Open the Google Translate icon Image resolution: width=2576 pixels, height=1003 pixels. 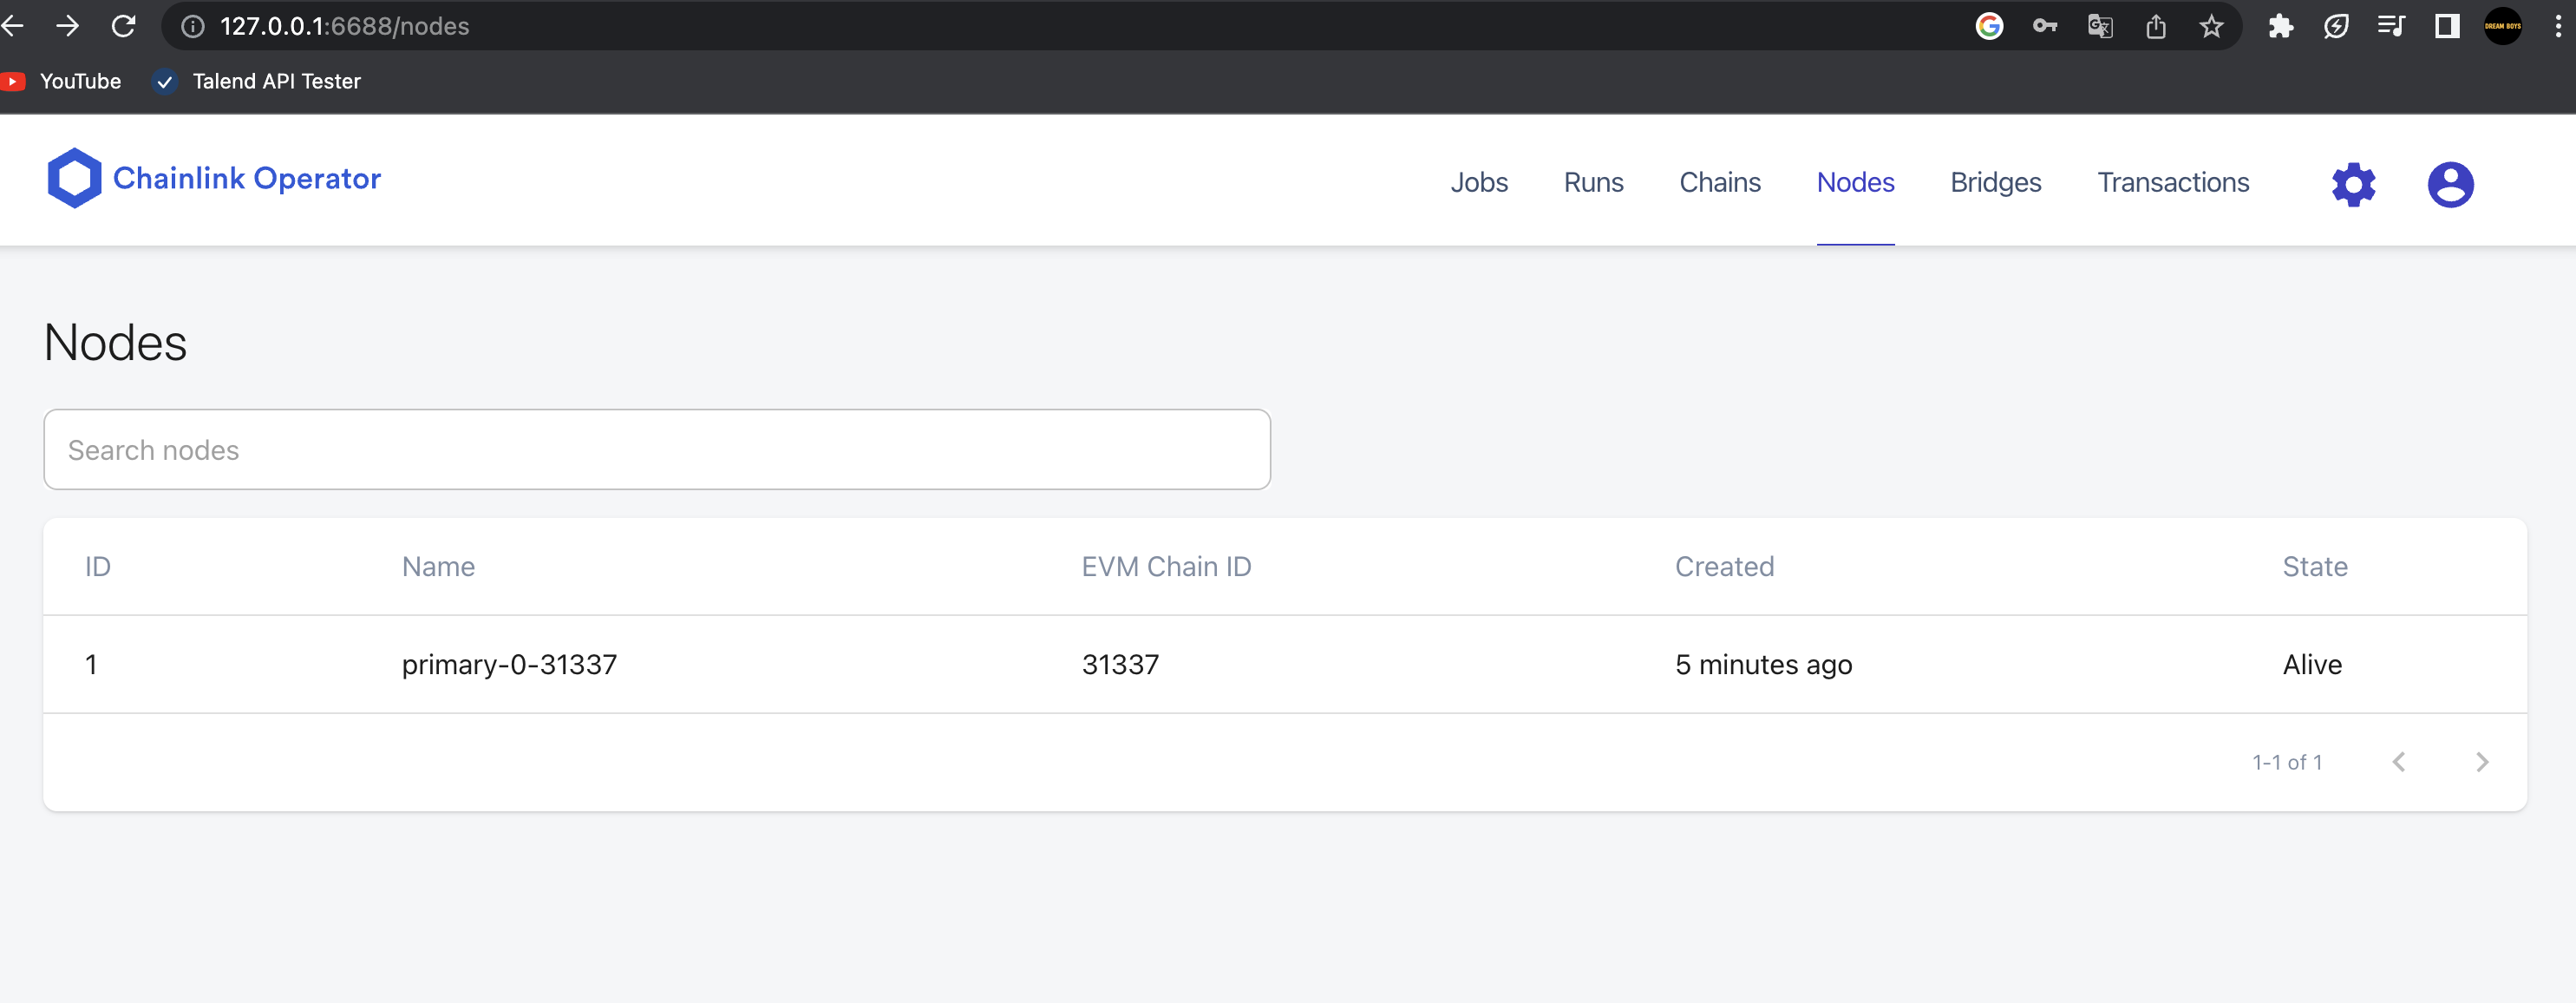tap(2100, 26)
